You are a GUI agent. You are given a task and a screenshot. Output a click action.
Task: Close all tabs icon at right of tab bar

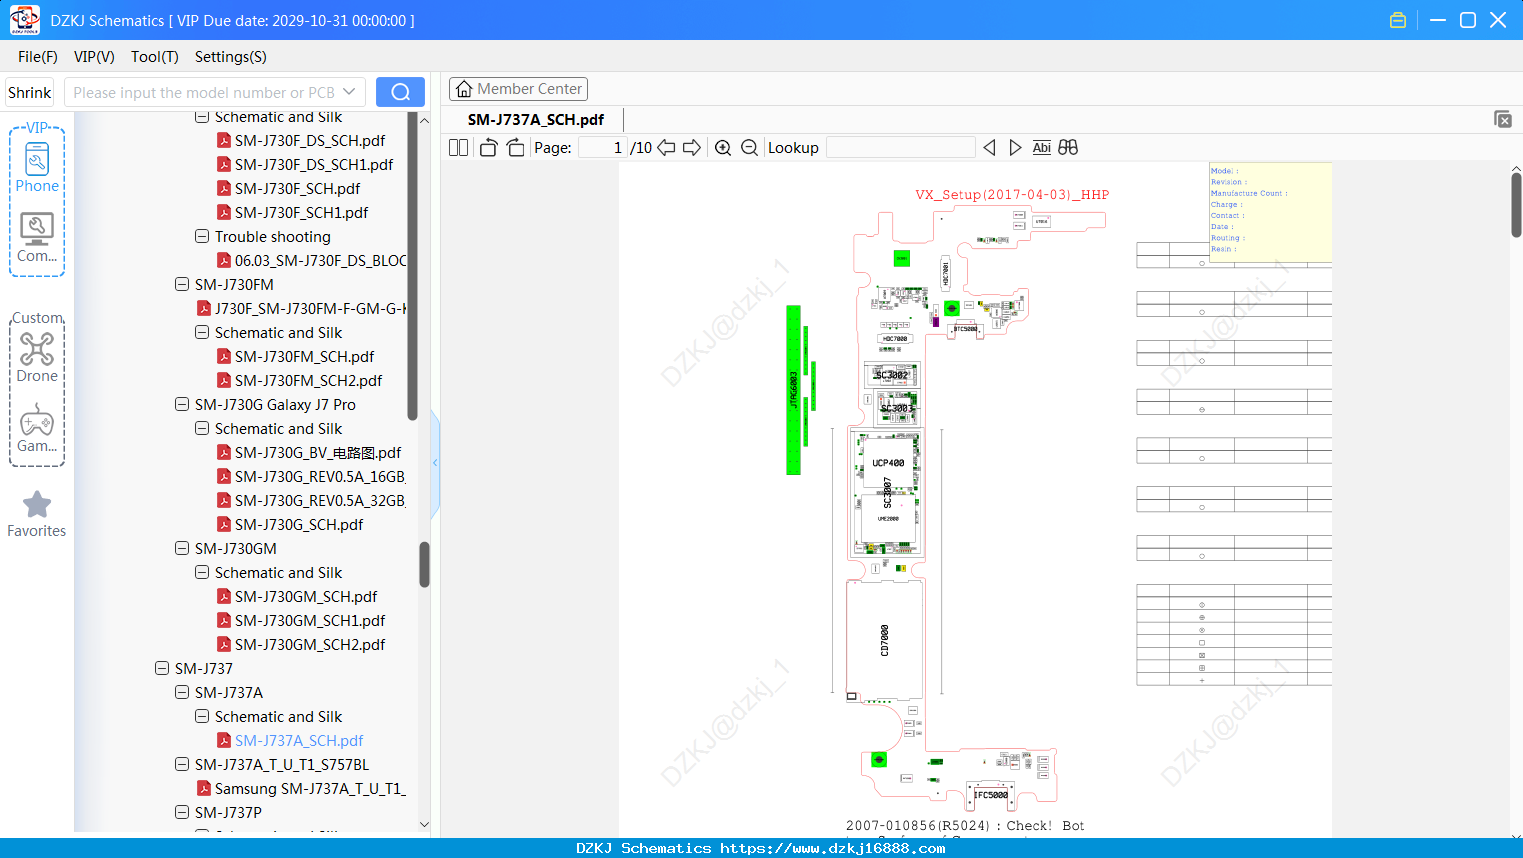click(1503, 119)
